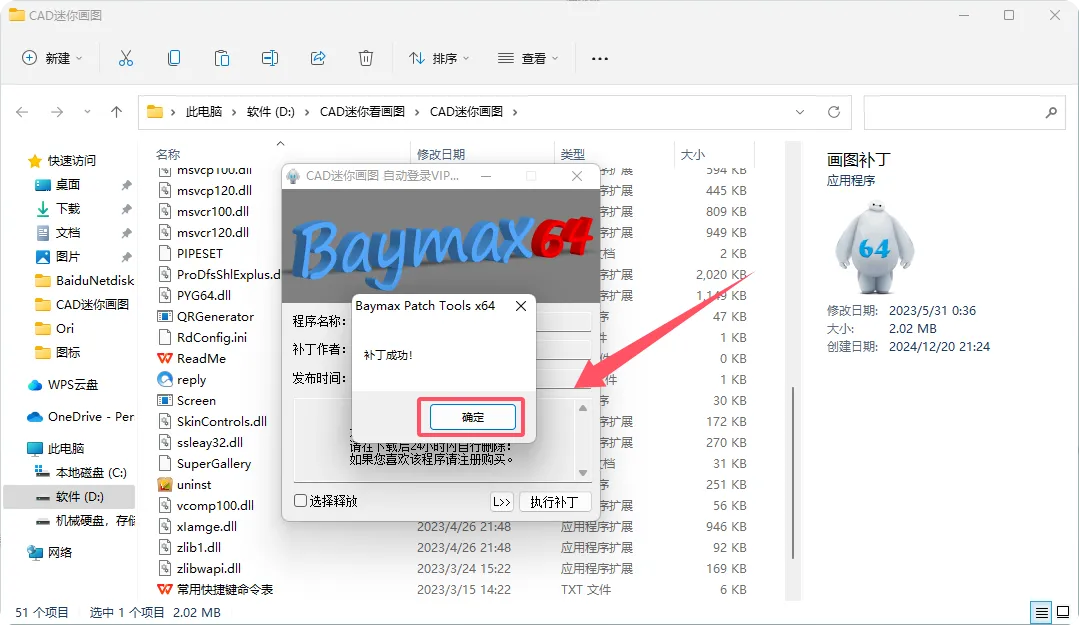
Task: Click the Delete trash can icon
Action: click(366, 59)
